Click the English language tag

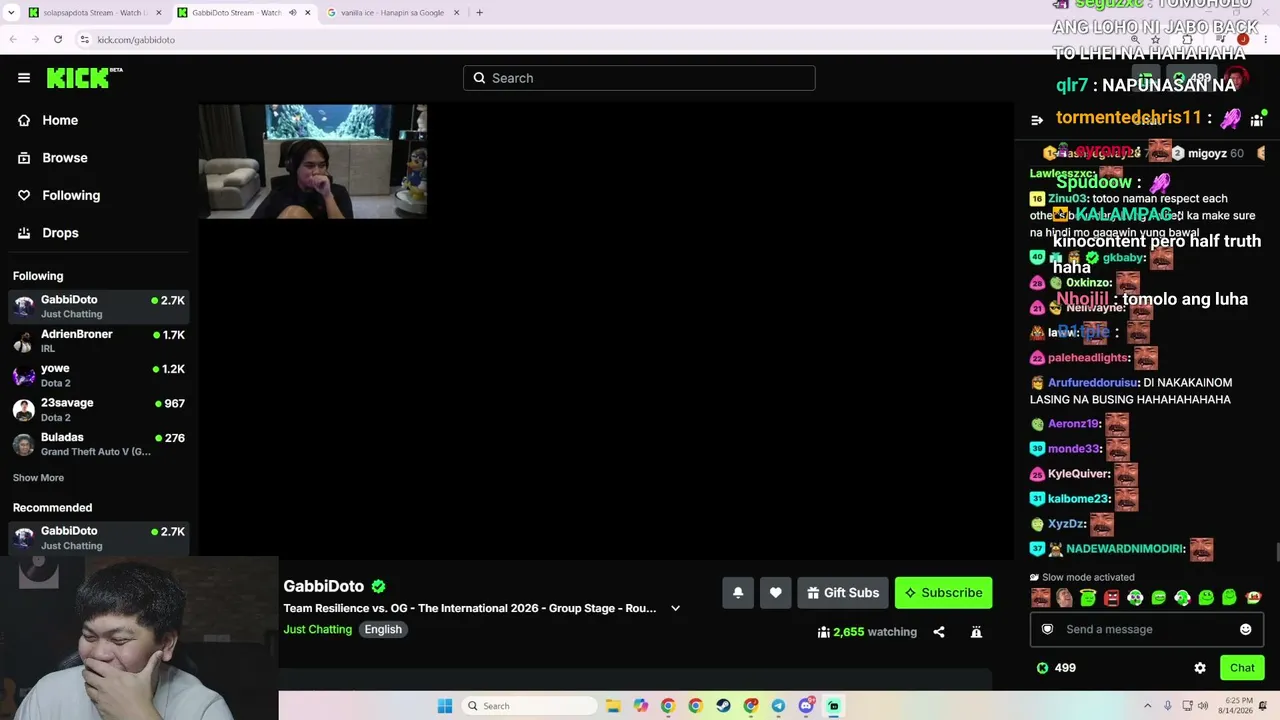(383, 629)
